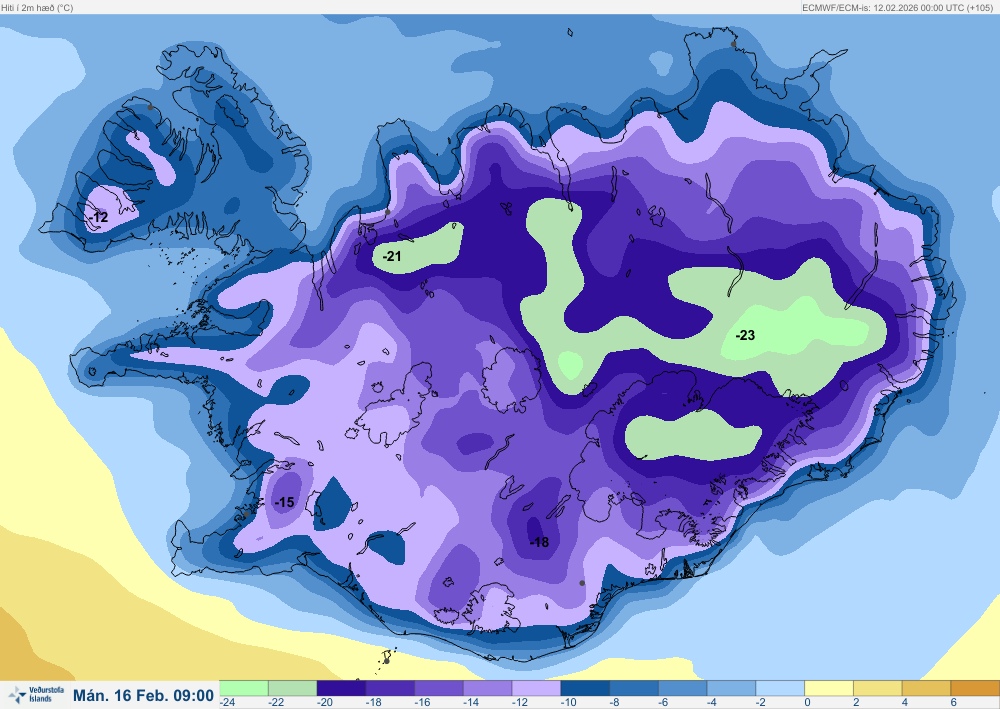Pick the pale green -22 to -20 legend swatch
The width and height of the screenshot is (1000, 709).
coord(292,688)
